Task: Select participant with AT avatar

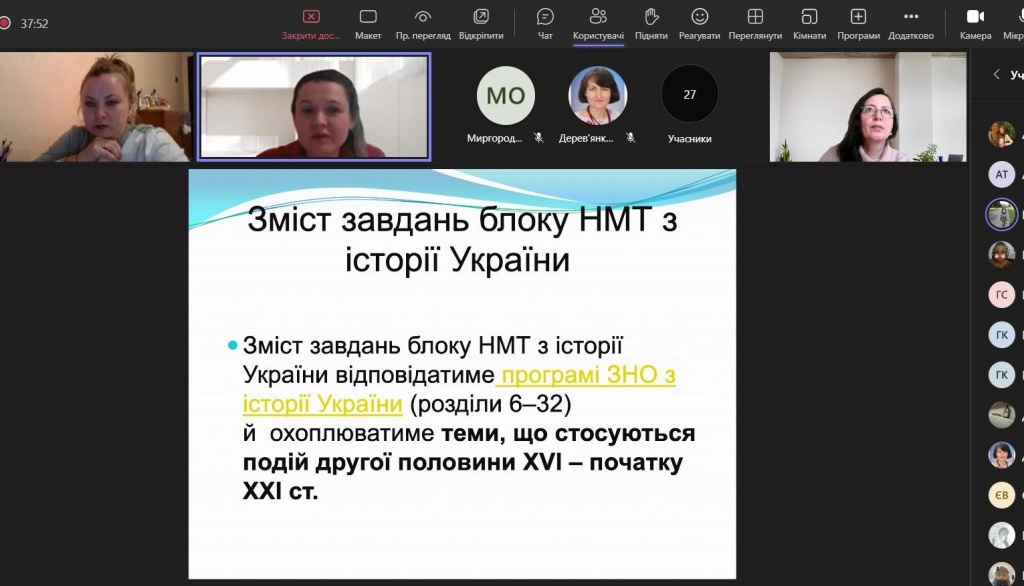Action: click(x=1001, y=174)
